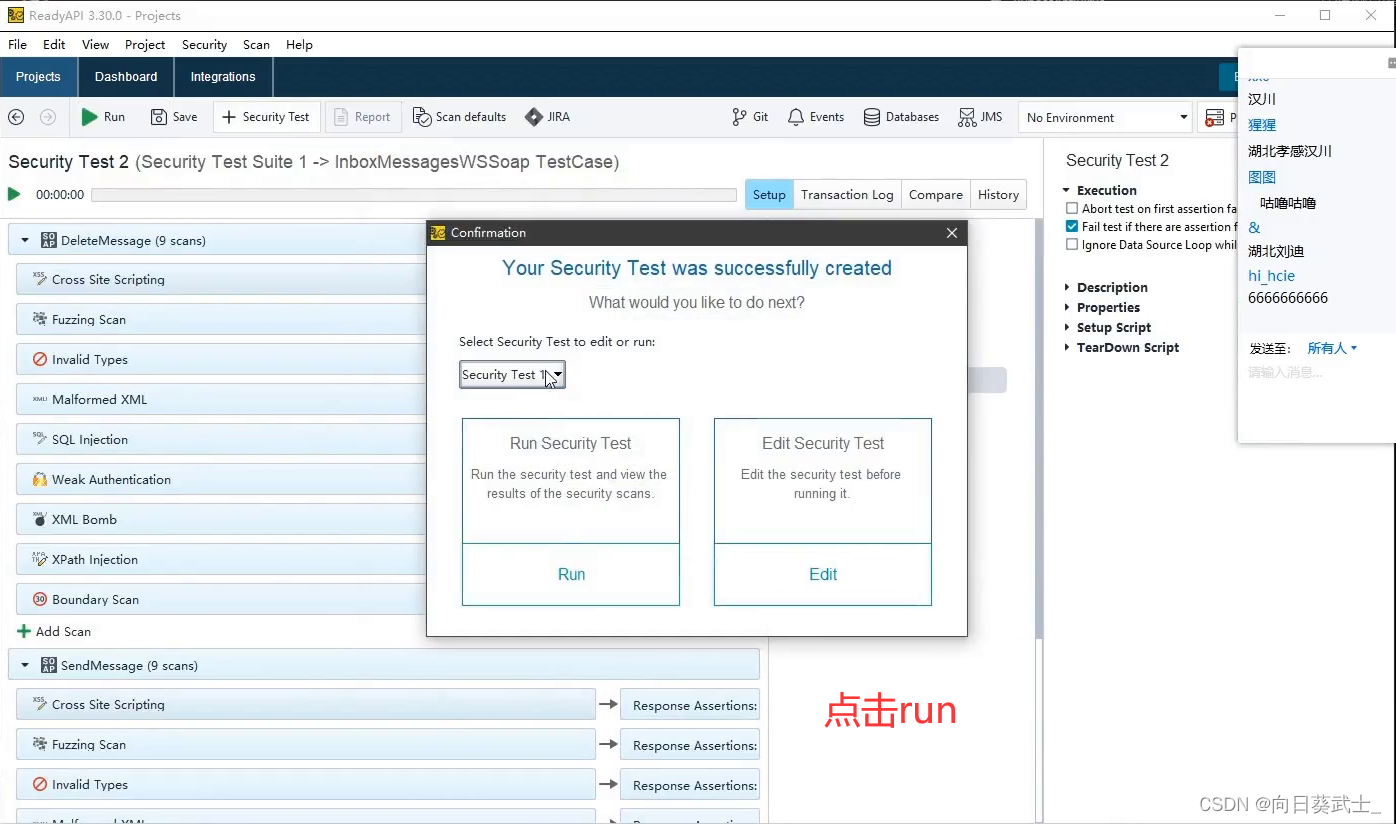Open the 所有人 recipient dropdown in chat

coord(1332,348)
